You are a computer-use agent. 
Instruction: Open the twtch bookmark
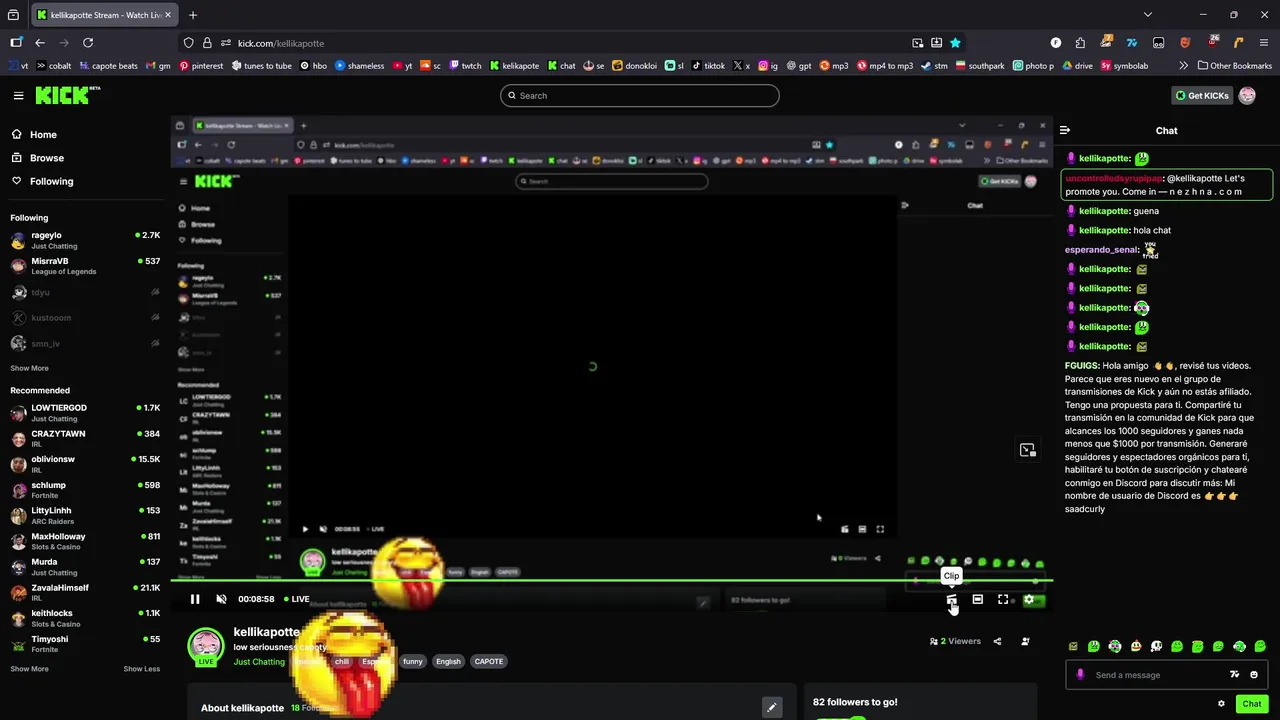tap(465, 66)
